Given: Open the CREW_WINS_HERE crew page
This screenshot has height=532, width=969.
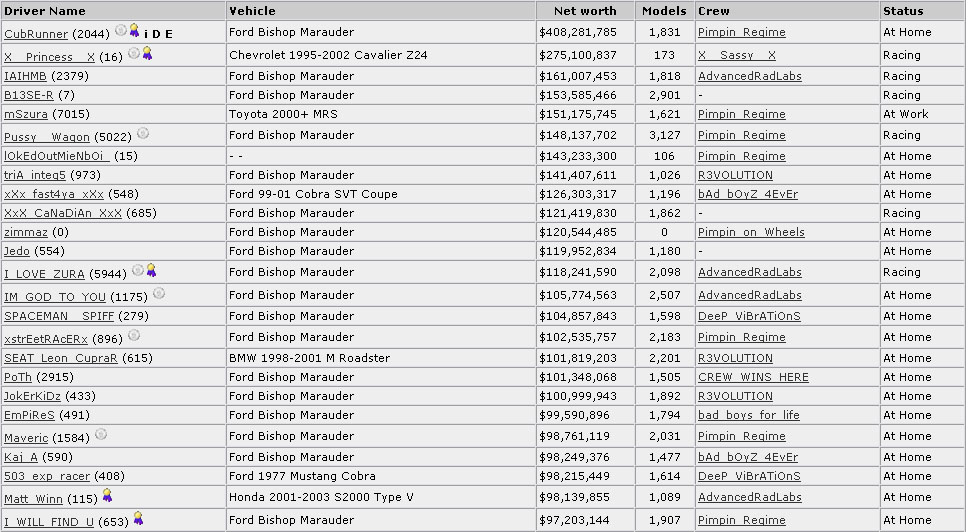Looking at the screenshot, I should (753, 377).
